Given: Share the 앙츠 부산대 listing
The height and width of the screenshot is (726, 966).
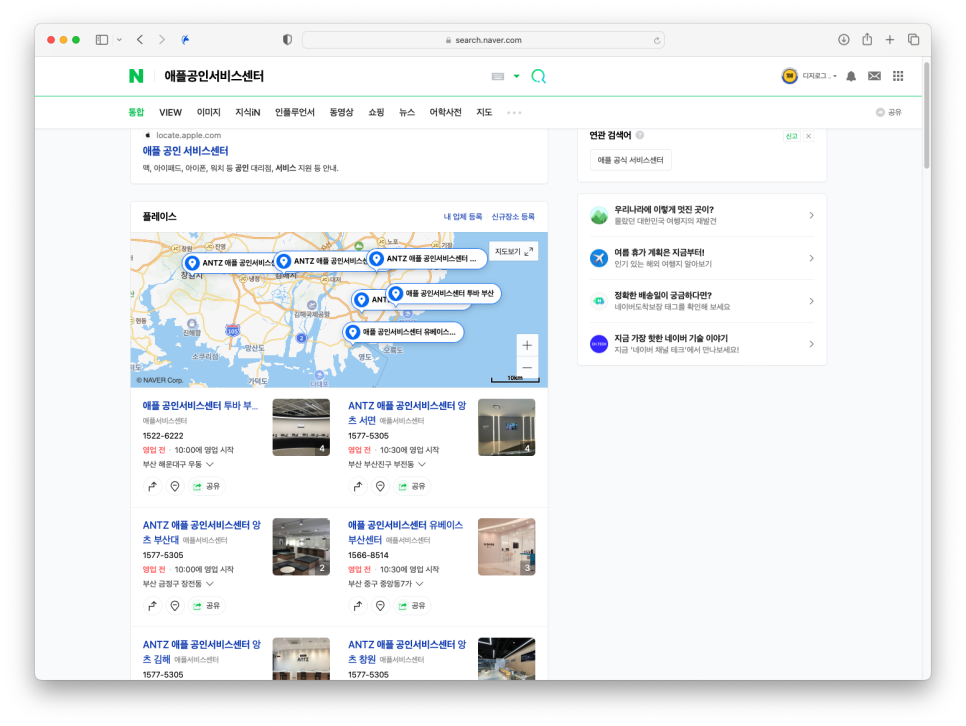Looking at the screenshot, I should tap(206, 606).
